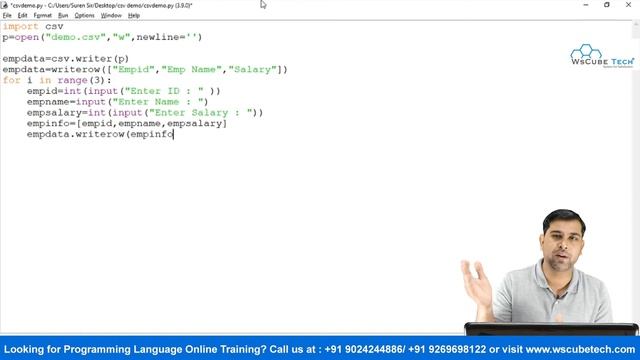Viewport: 640px width, 360px height.
Task: Click the empinfo=[empid,empname,empsalary] line
Action: pos(127,123)
